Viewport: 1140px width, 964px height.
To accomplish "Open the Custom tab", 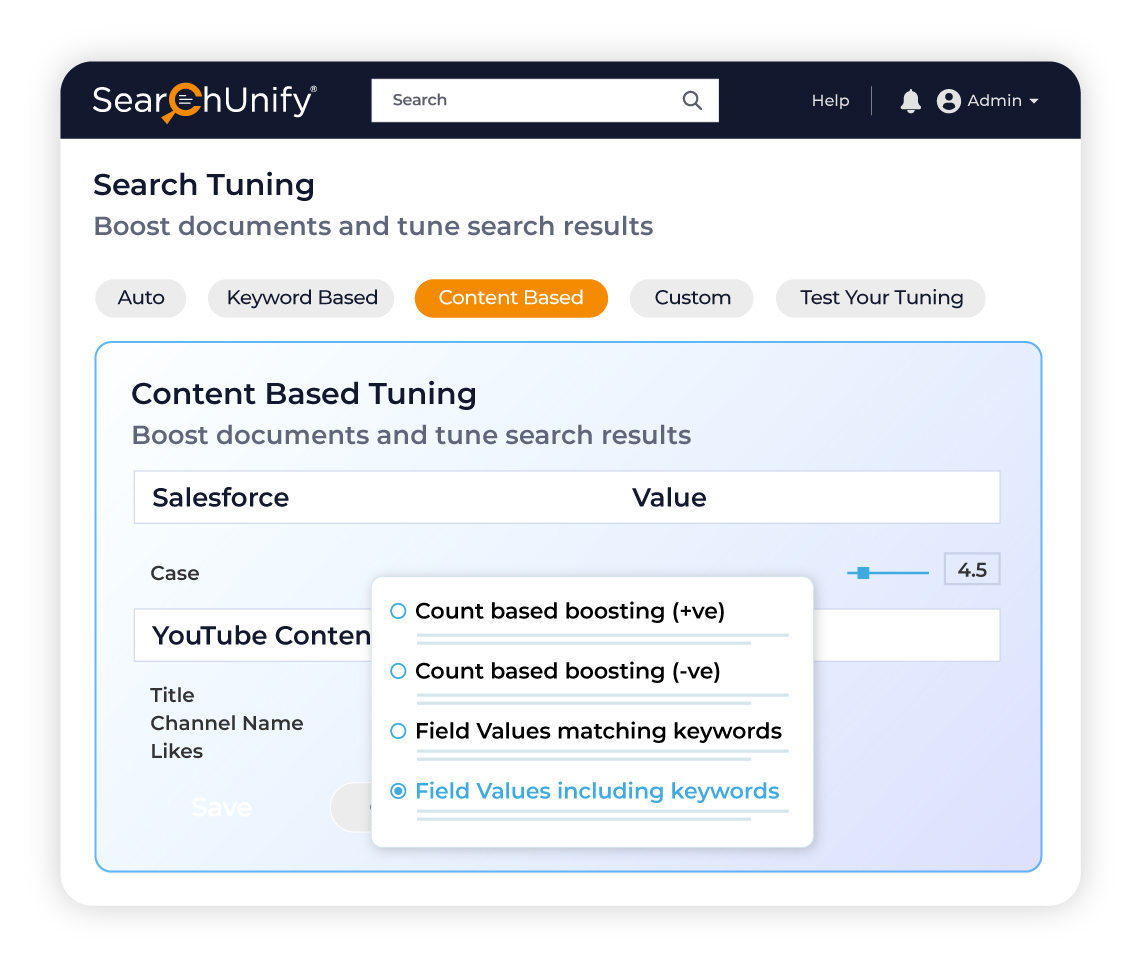I will click(692, 298).
